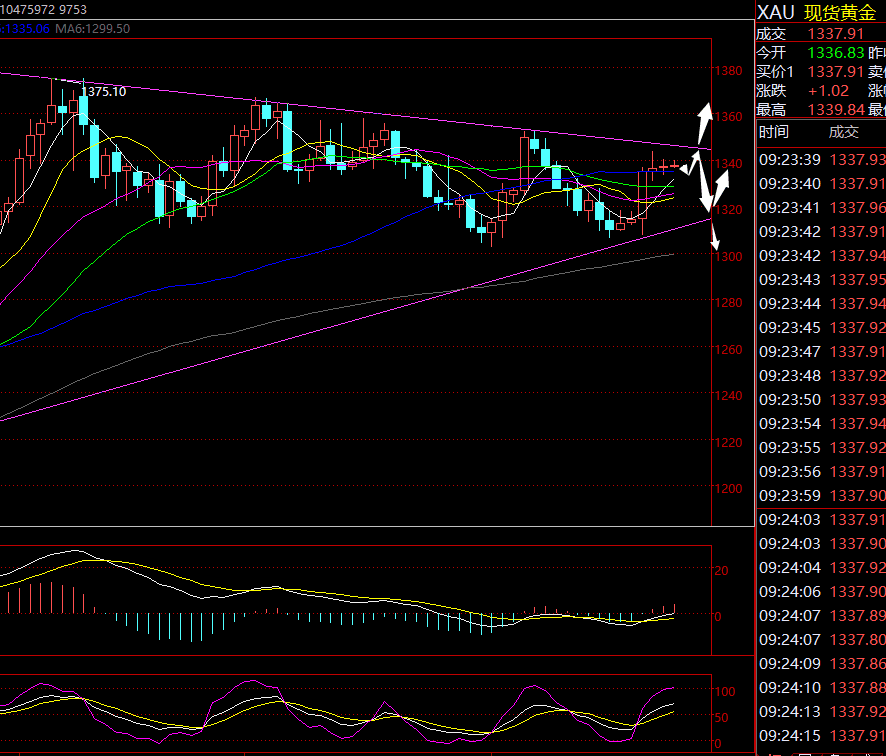Select the 09:23:59 tick row

click(x=822, y=496)
